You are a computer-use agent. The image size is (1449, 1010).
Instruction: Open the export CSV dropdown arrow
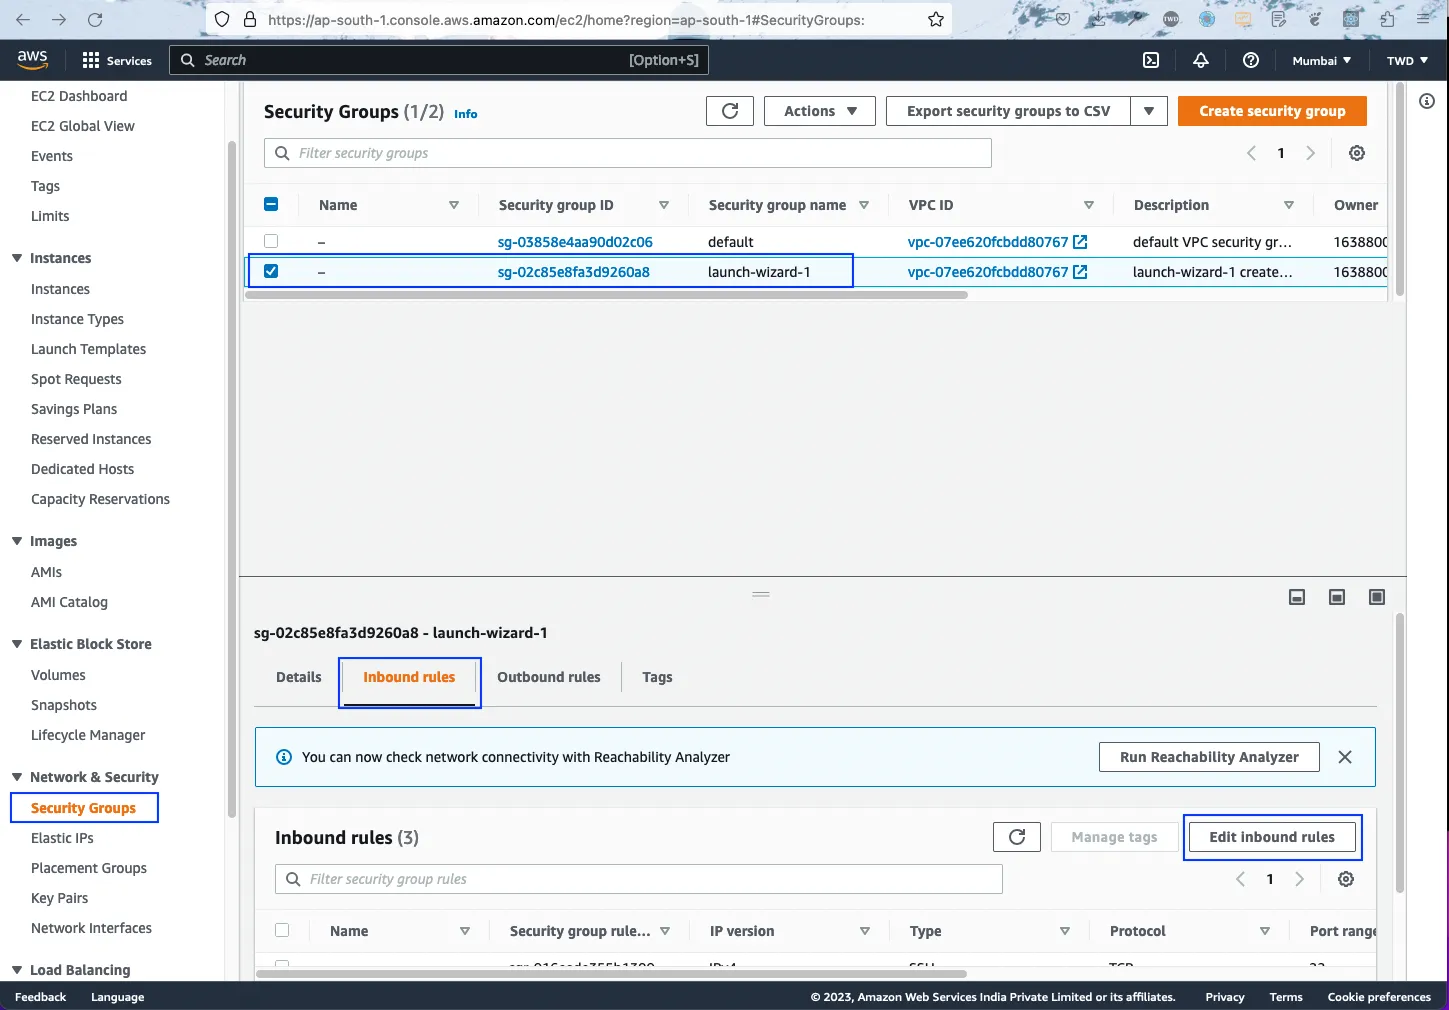[x=1149, y=111]
